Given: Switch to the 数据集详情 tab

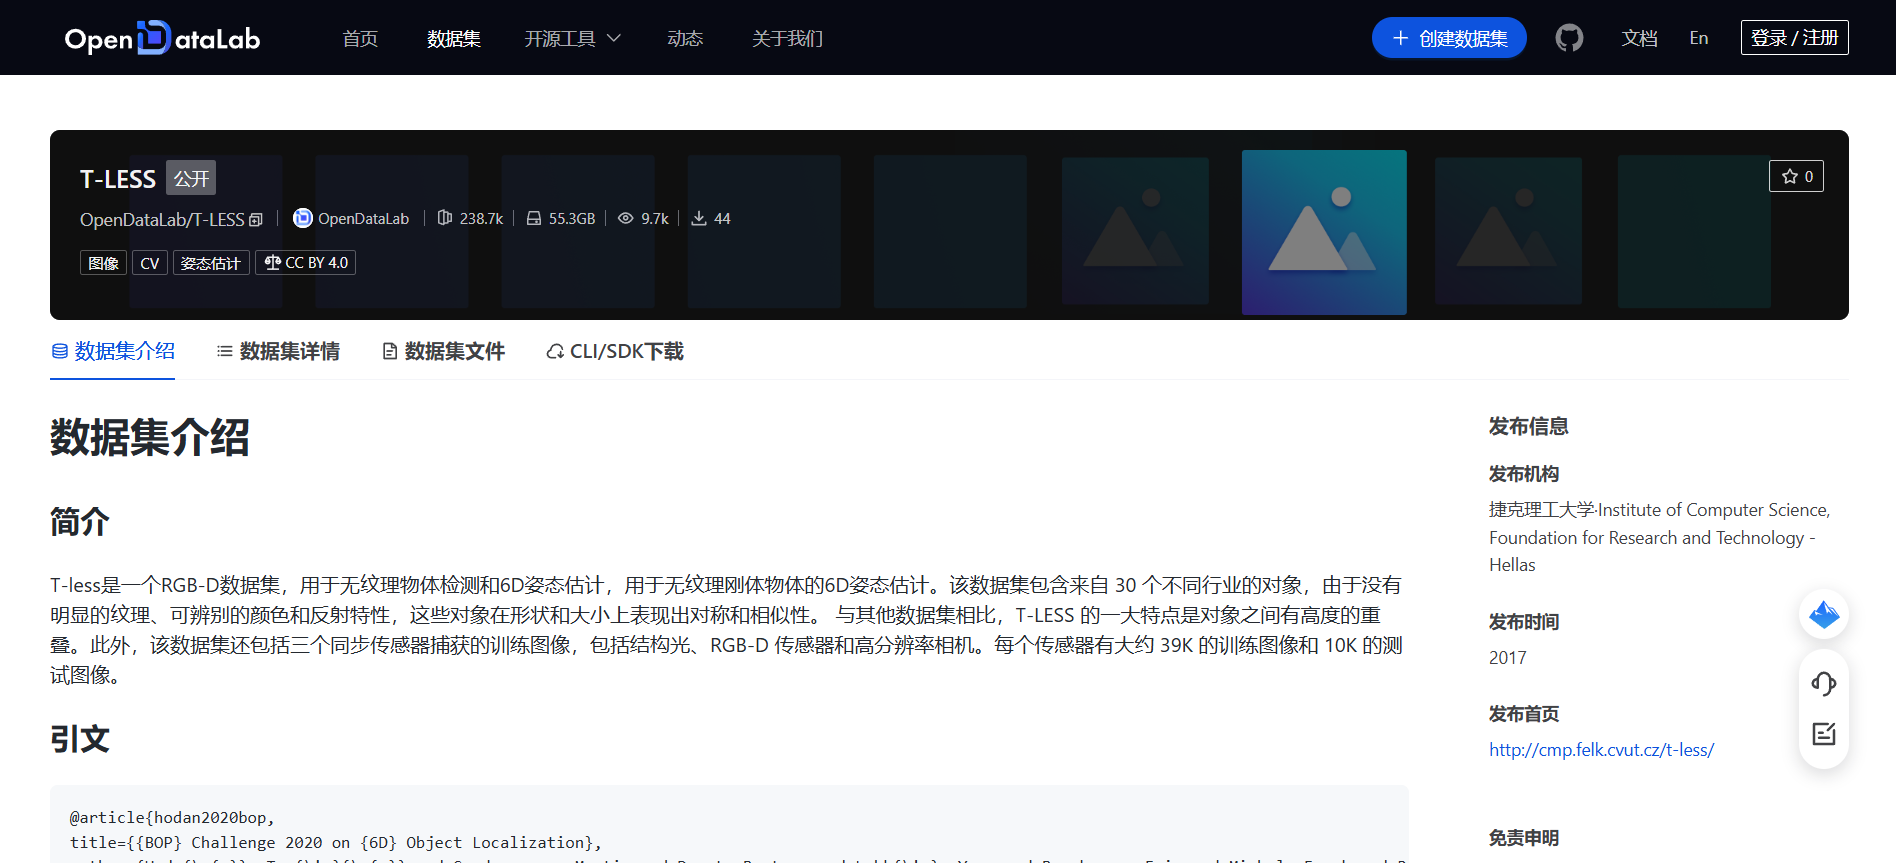Looking at the screenshot, I should 278,351.
